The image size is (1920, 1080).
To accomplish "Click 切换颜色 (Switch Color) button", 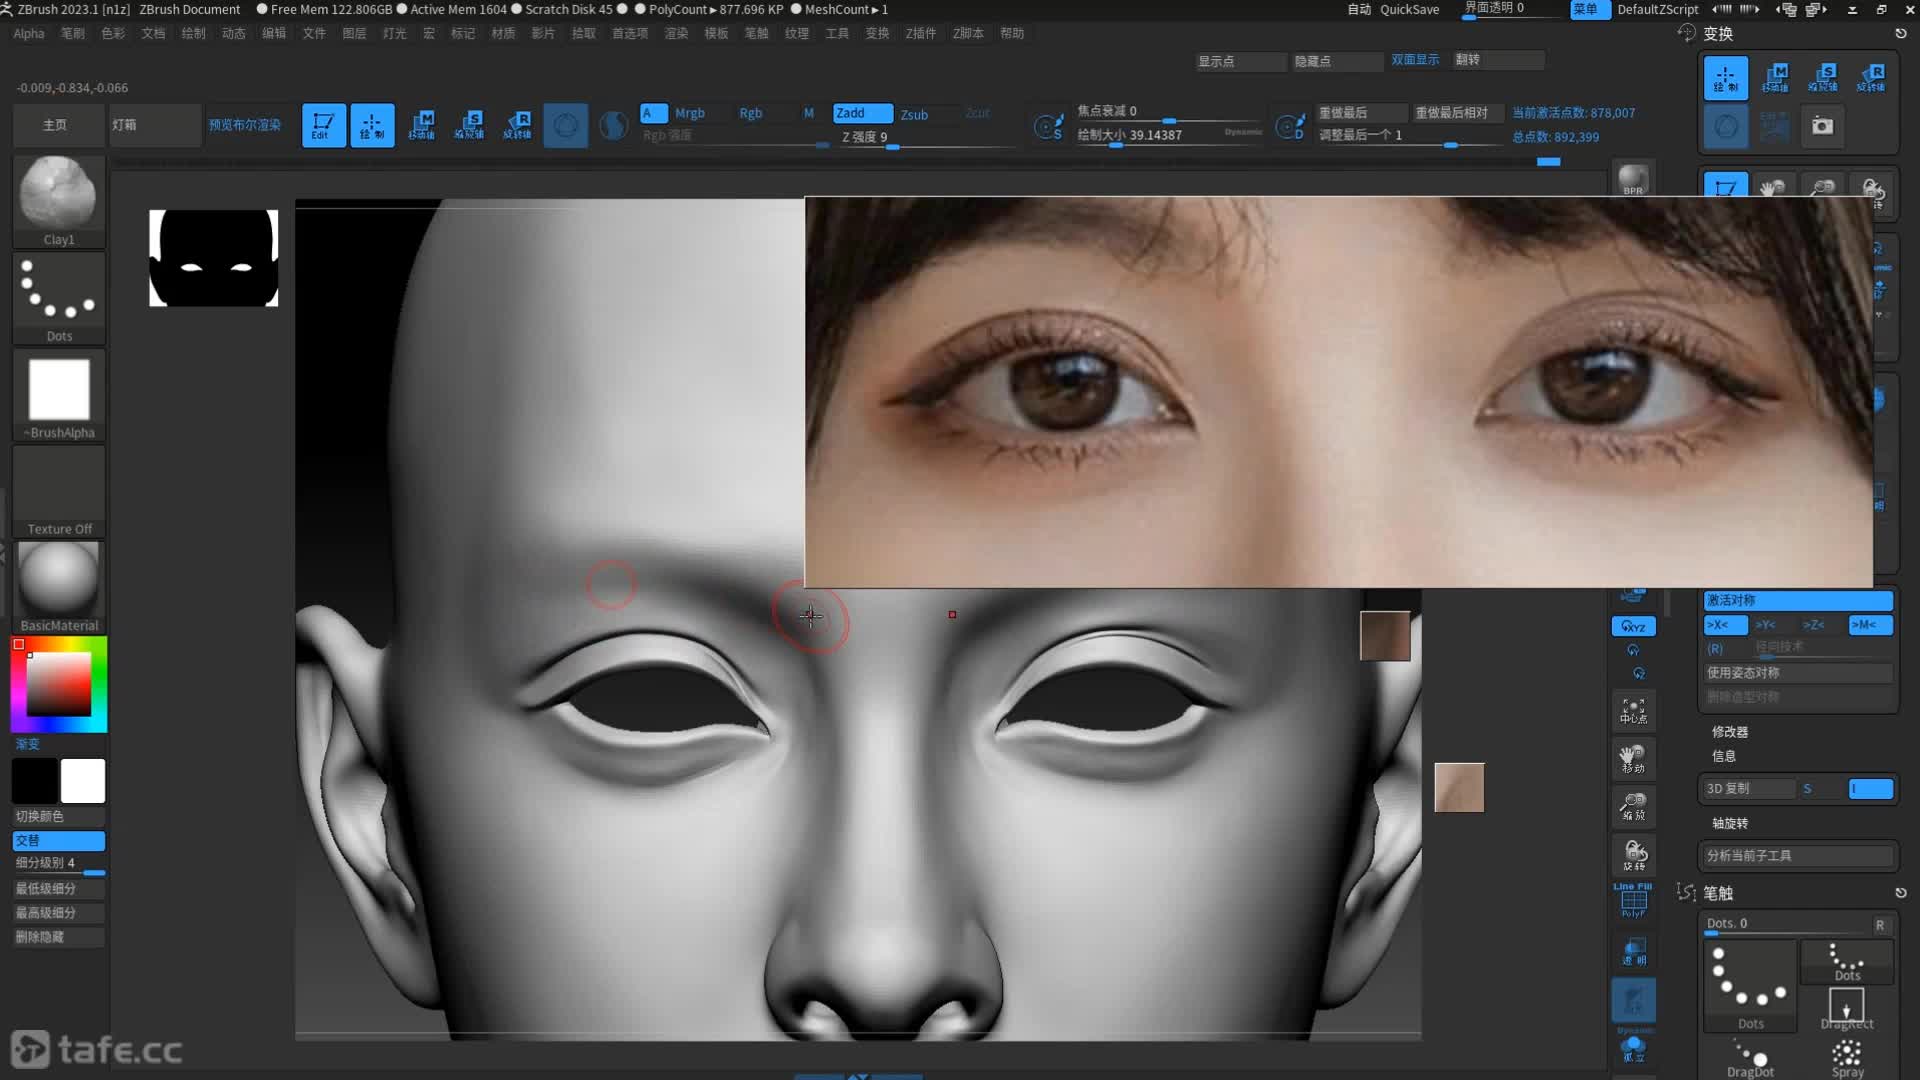I will [59, 816].
